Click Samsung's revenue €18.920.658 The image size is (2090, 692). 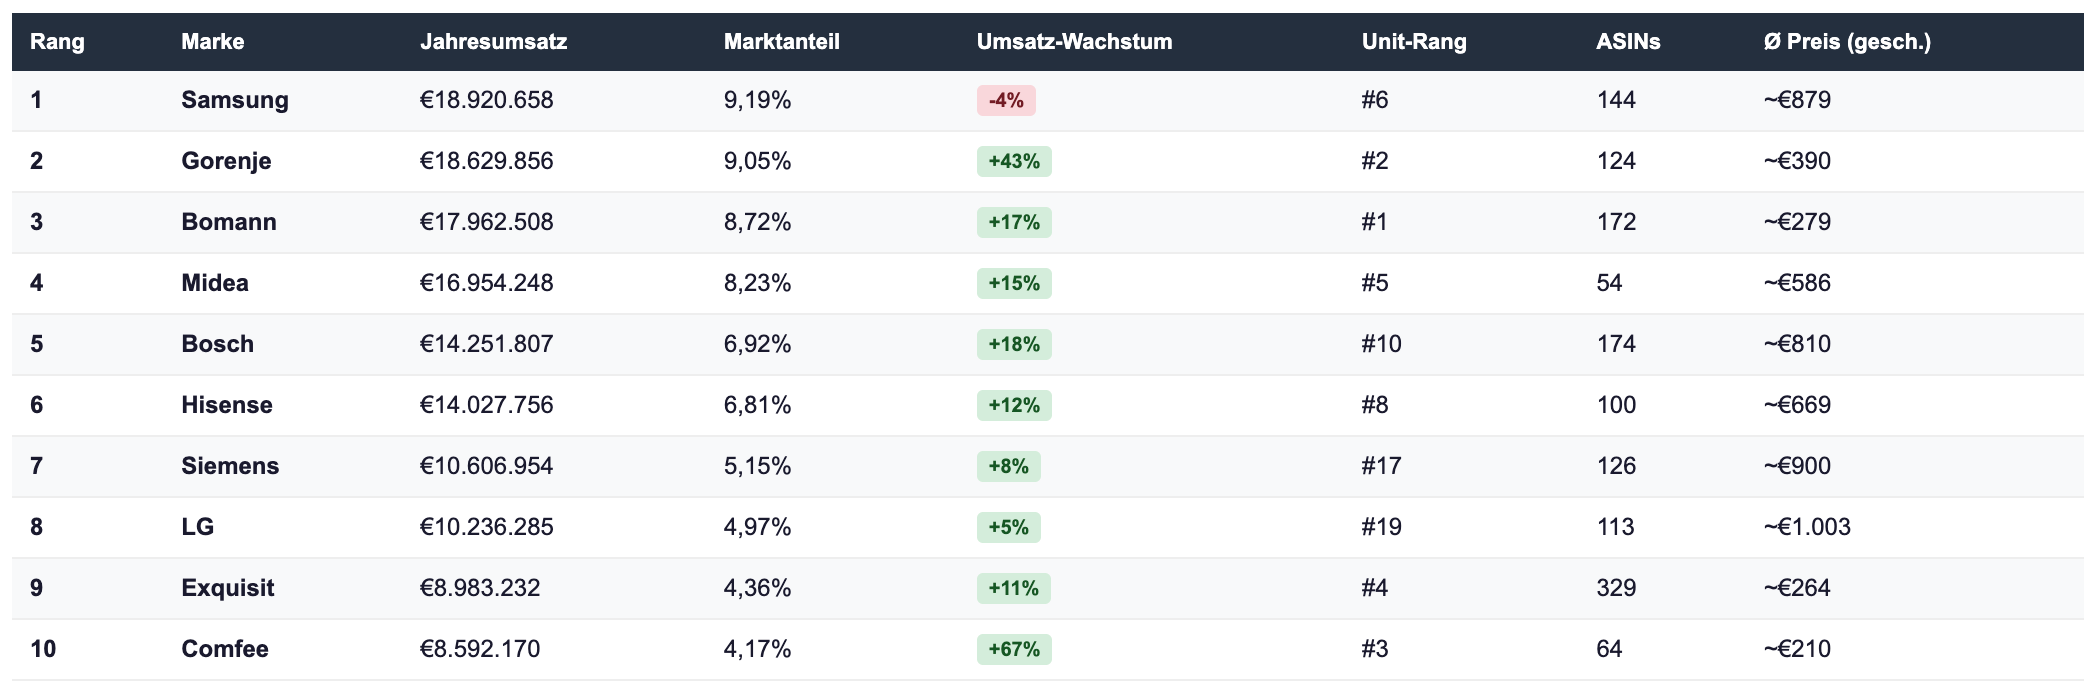pyautogui.click(x=486, y=100)
